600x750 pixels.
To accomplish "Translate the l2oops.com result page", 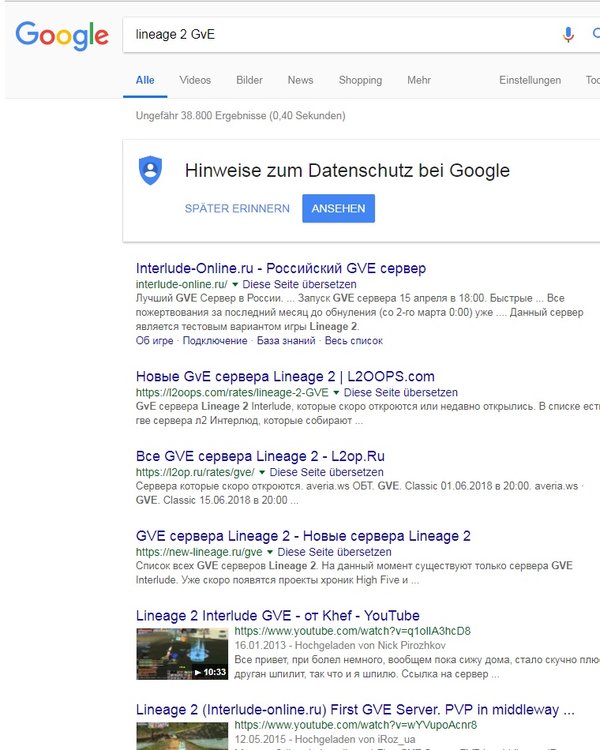I will (400, 392).
